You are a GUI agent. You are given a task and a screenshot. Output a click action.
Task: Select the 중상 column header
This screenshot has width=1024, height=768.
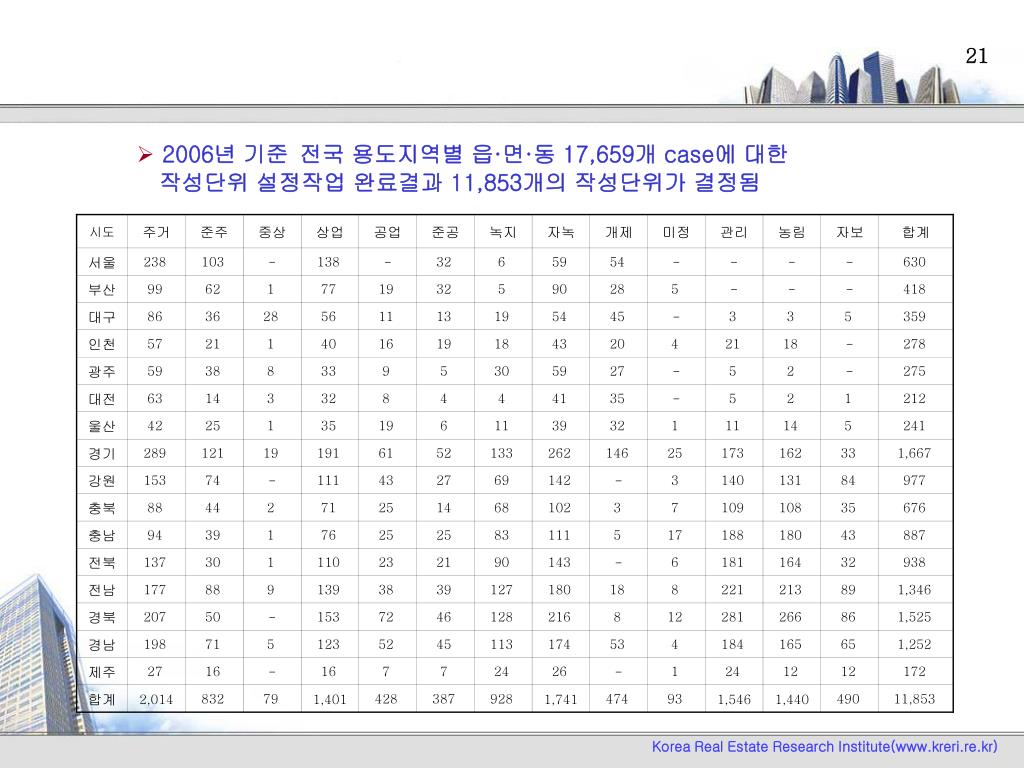(x=272, y=232)
